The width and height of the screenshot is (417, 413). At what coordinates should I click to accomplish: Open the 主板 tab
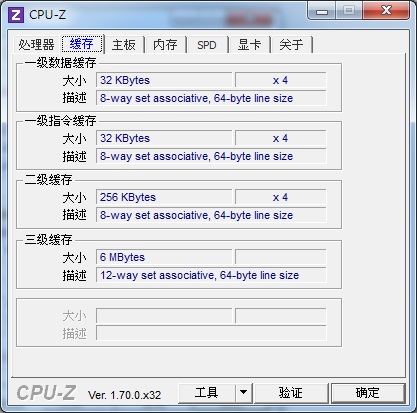coord(124,45)
